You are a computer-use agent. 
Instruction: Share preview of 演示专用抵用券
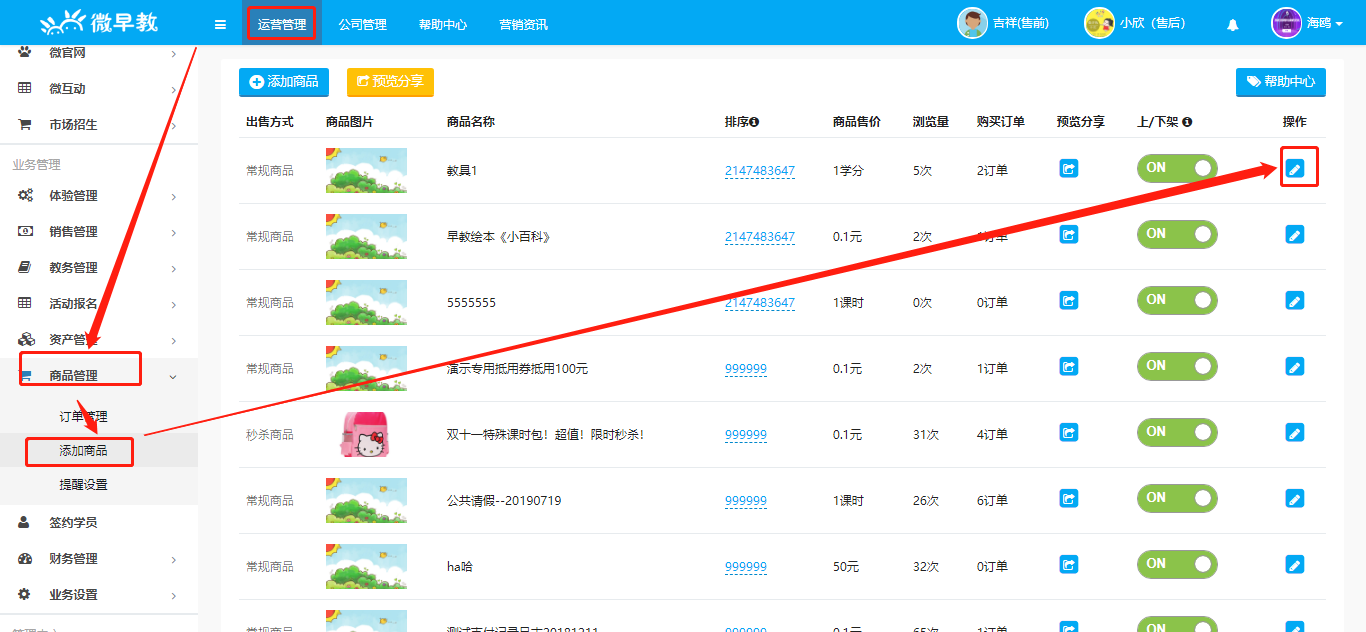1069,367
